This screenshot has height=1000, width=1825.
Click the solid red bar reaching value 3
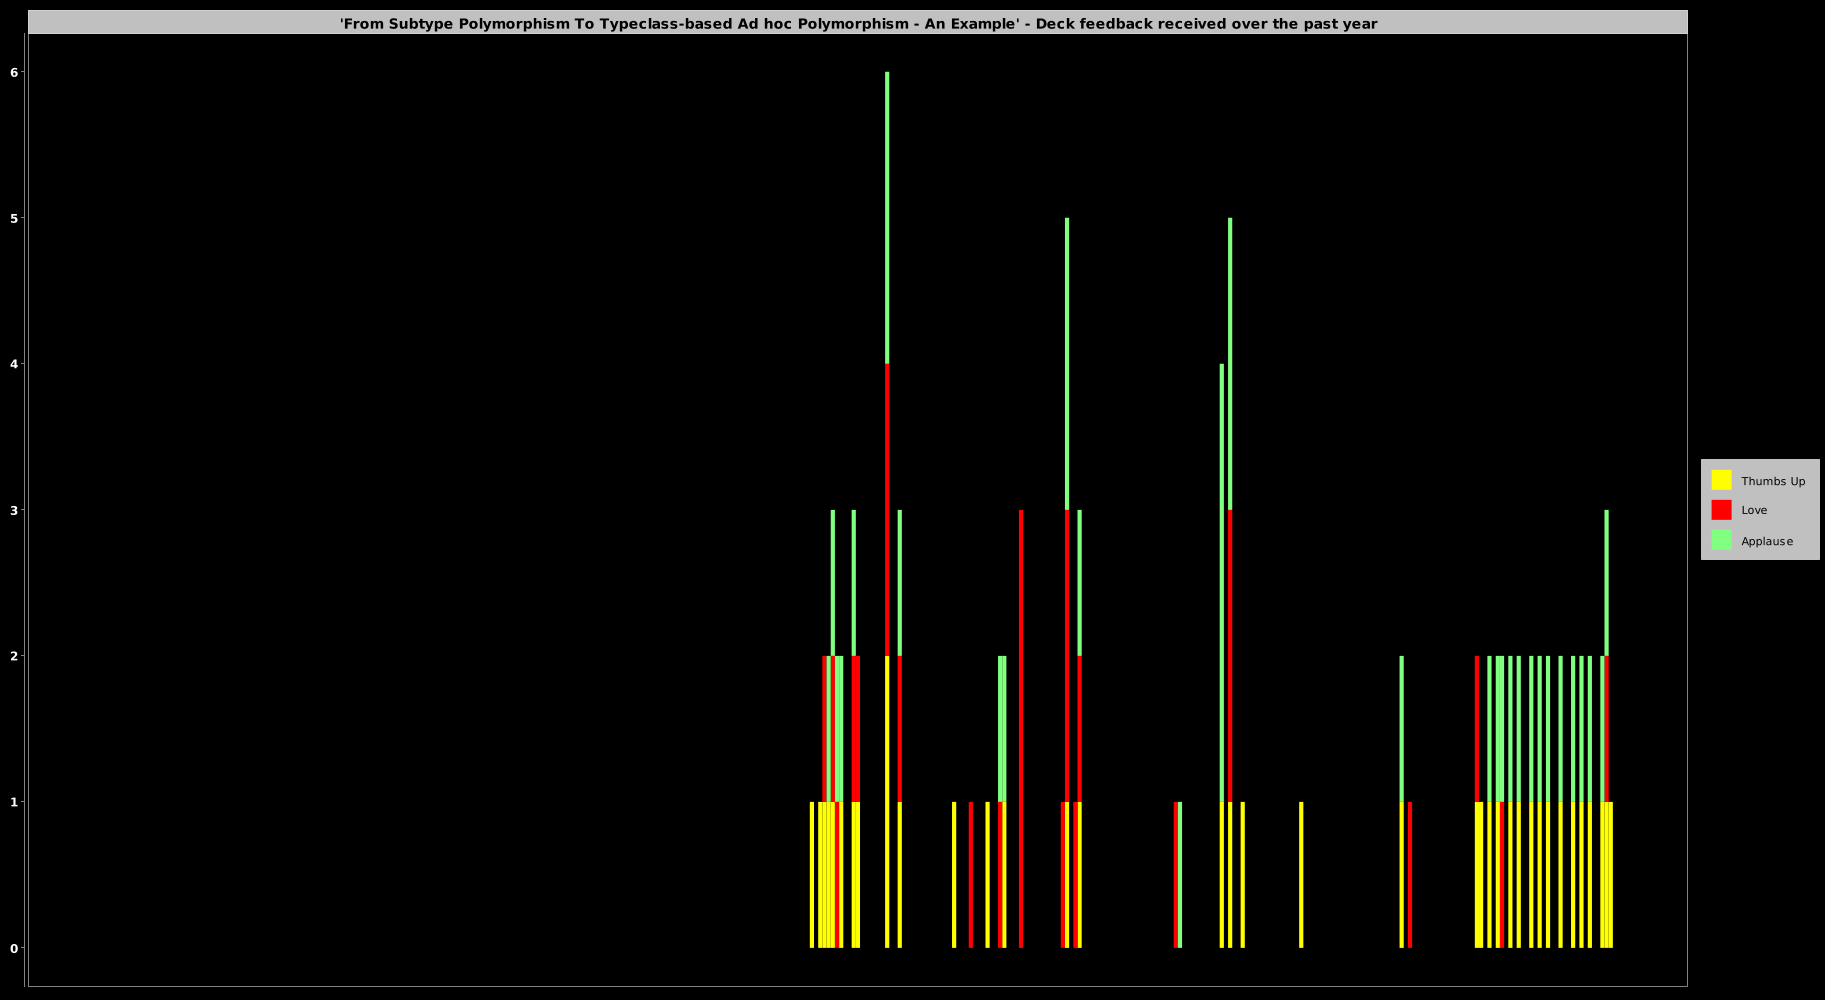click(1021, 729)
